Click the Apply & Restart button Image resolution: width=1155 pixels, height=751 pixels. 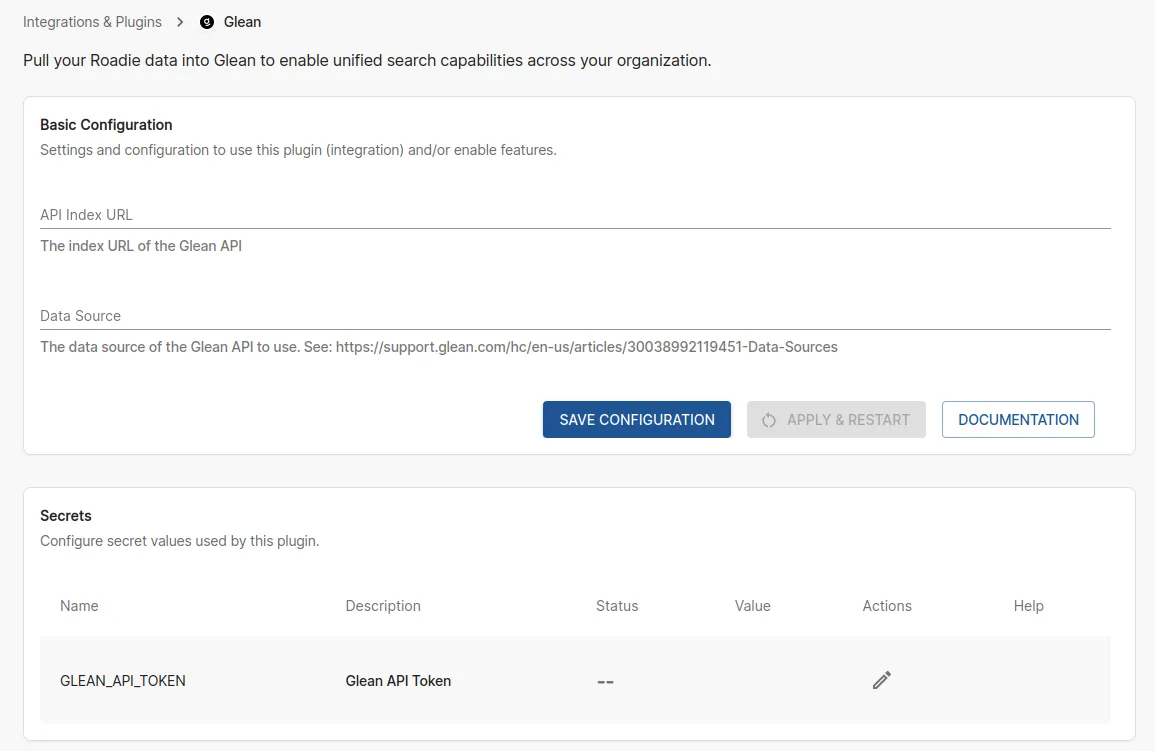836,420
